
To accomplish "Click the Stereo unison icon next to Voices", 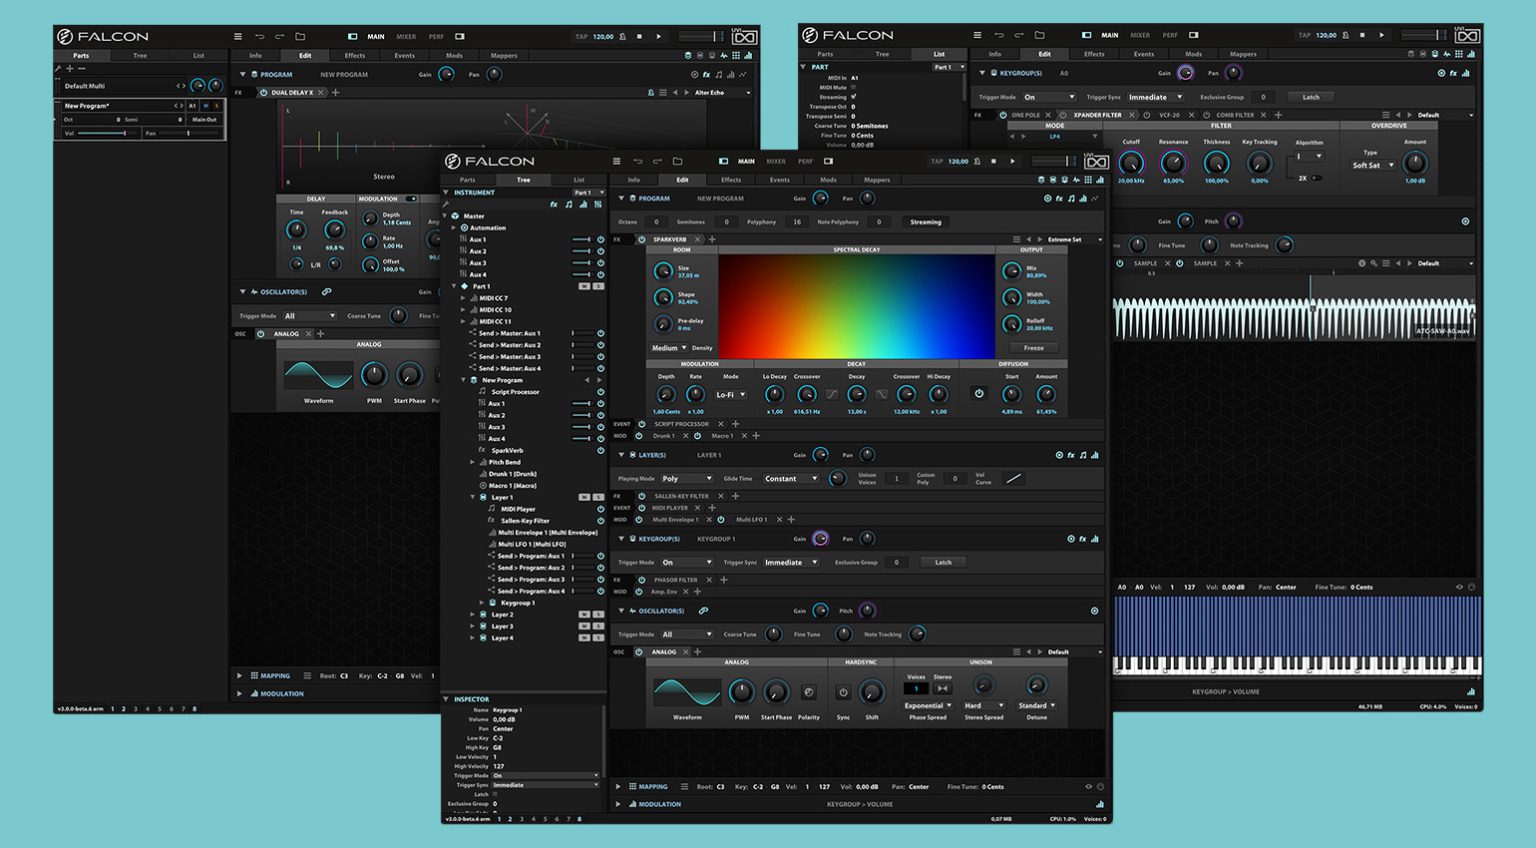I will pyautogui.click(x=942, y=688).
